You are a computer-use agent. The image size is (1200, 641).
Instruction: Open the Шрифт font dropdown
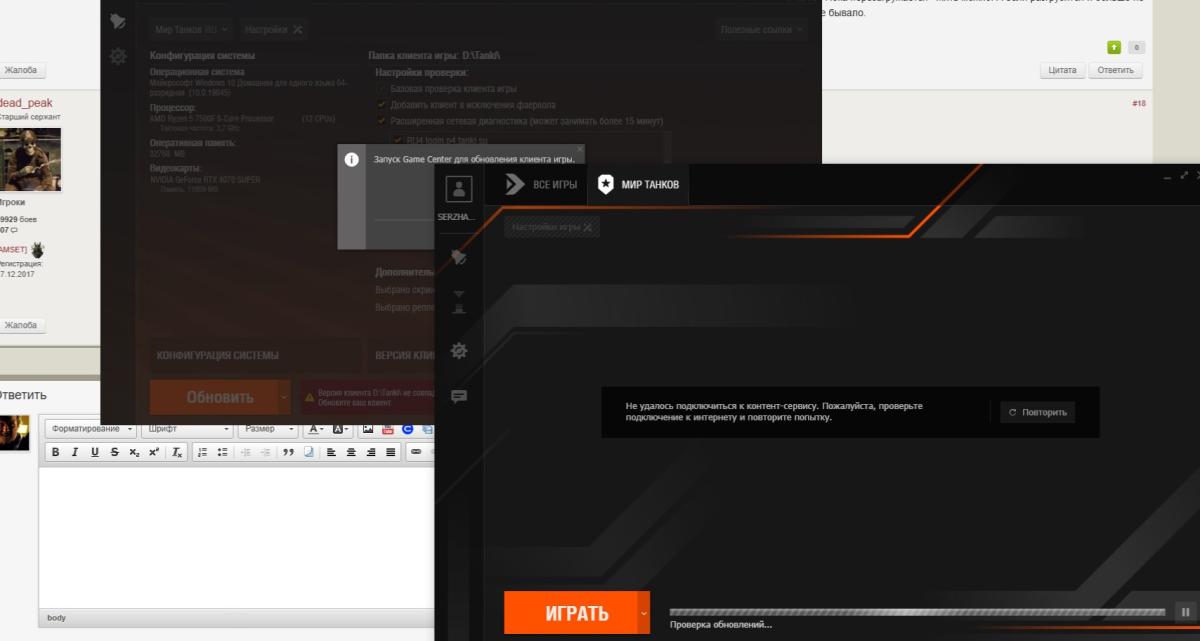187,429
